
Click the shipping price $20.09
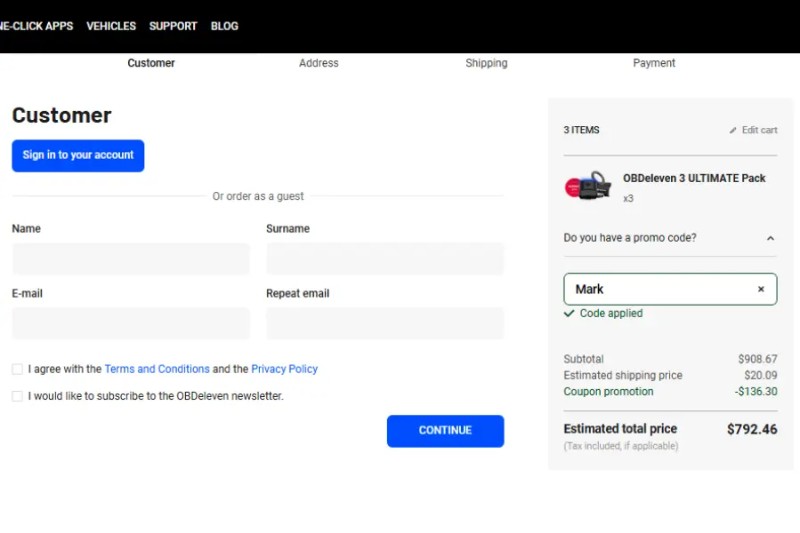(761, 375)
